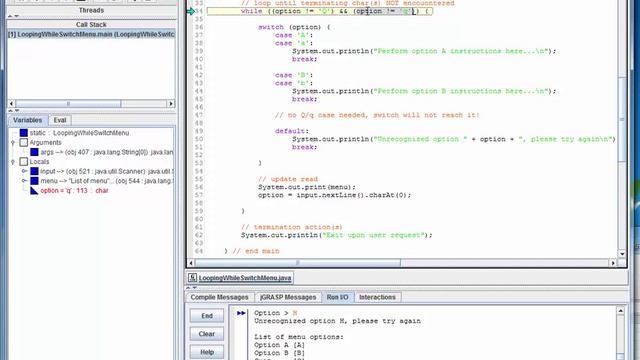Click the case 'B': line 42
Image resolution: width=640 pixels, height=360 pixels.
pos(293,75)
